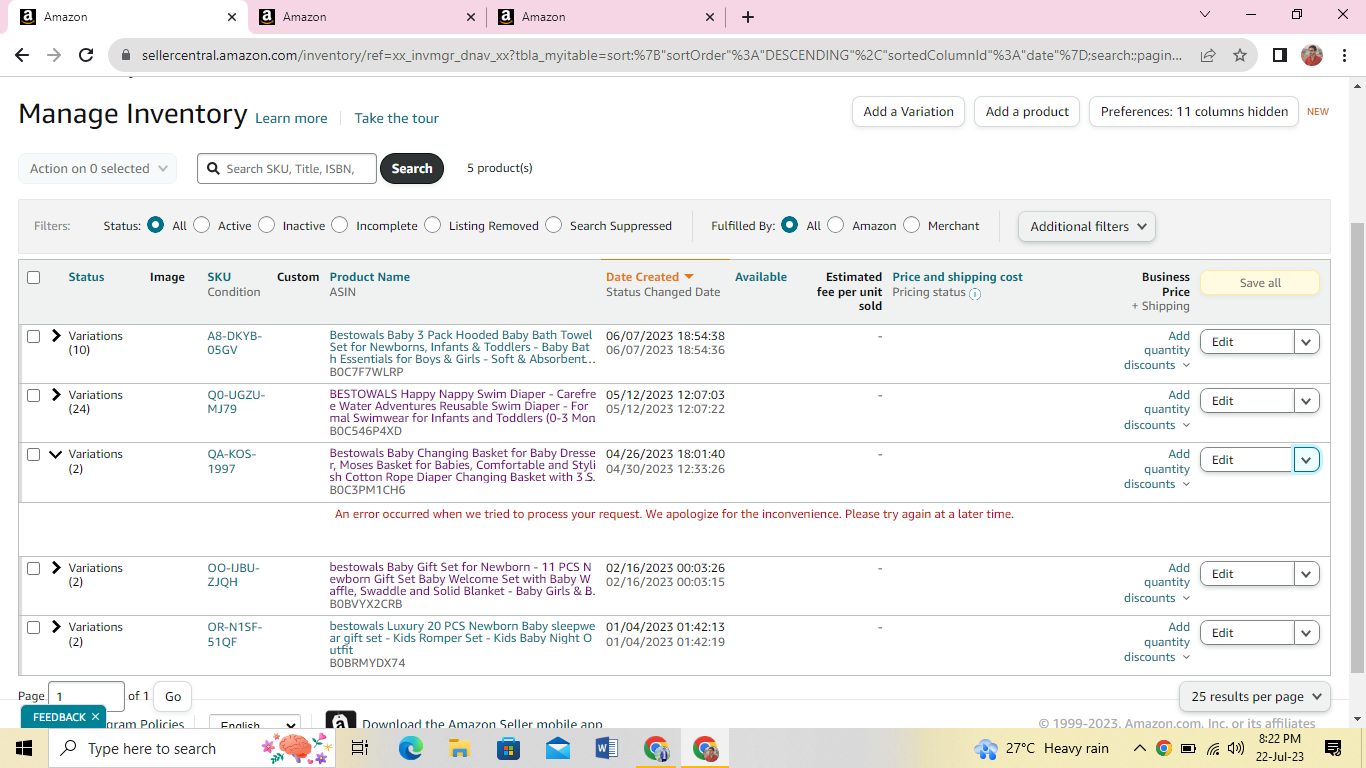Viewport: 1366px width, 768px height.
Task: Open the tab search chevron in title bar
Action: 1204,15
